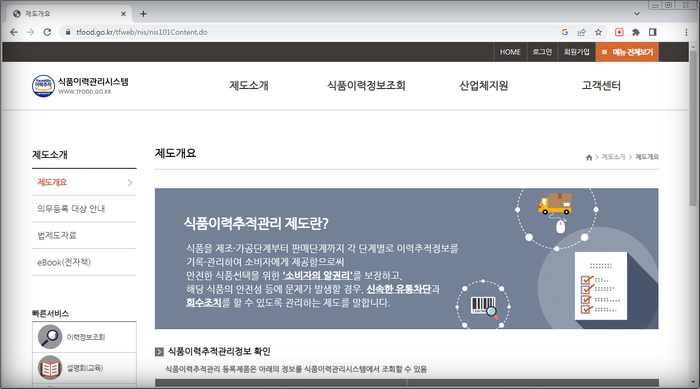Click the 빠른서비스 heading
The width and height of the screenshot is (700, 389).
click(50, 314)
